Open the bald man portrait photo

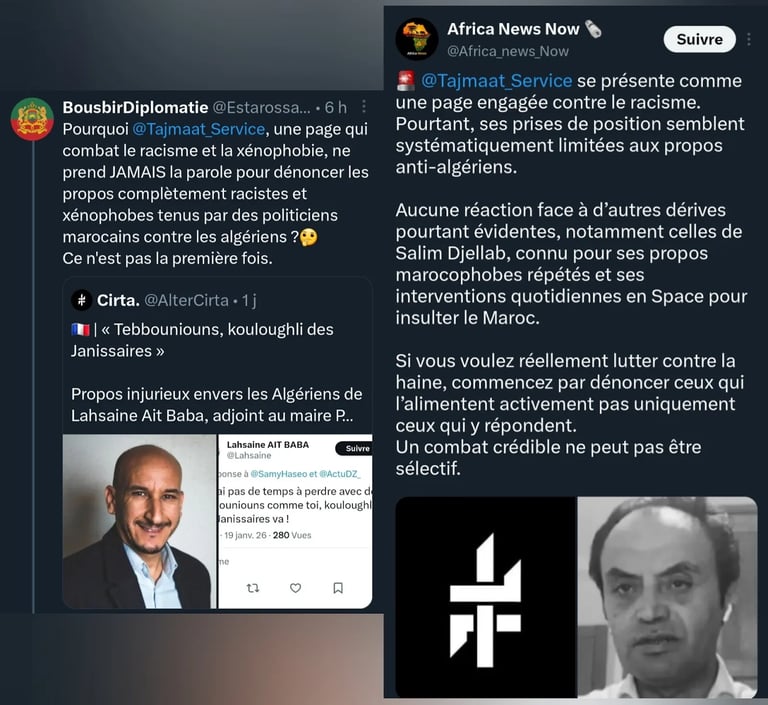[x=140, y=521]
